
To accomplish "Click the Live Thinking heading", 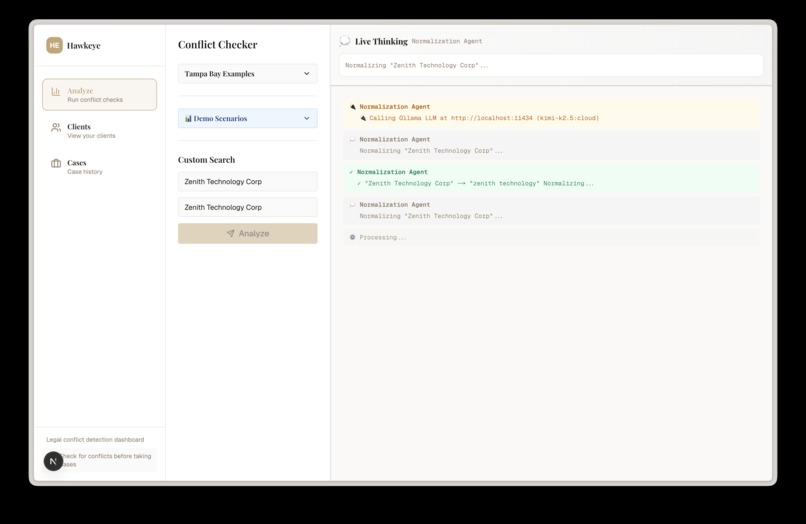I will (381, 41).
